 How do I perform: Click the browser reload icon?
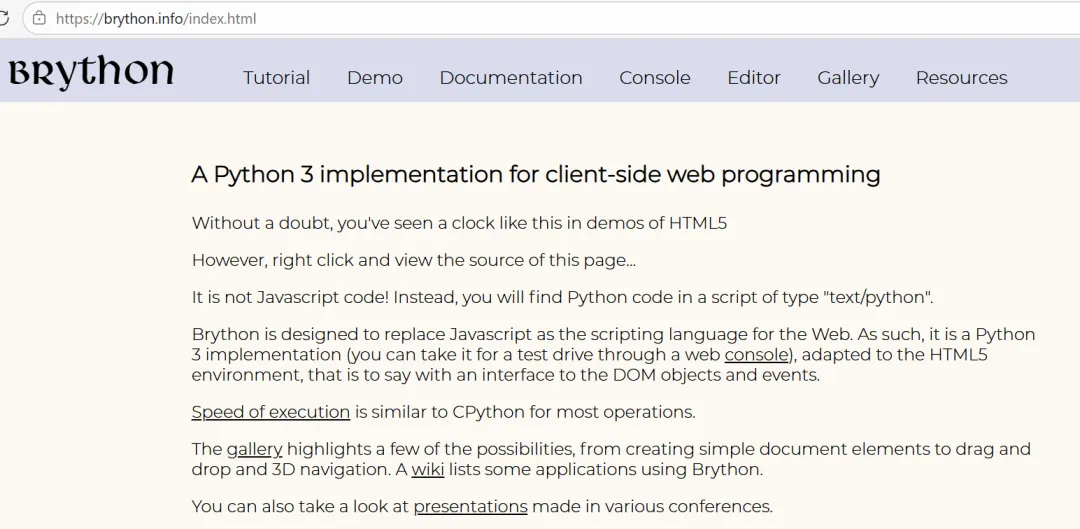[4, 18]
